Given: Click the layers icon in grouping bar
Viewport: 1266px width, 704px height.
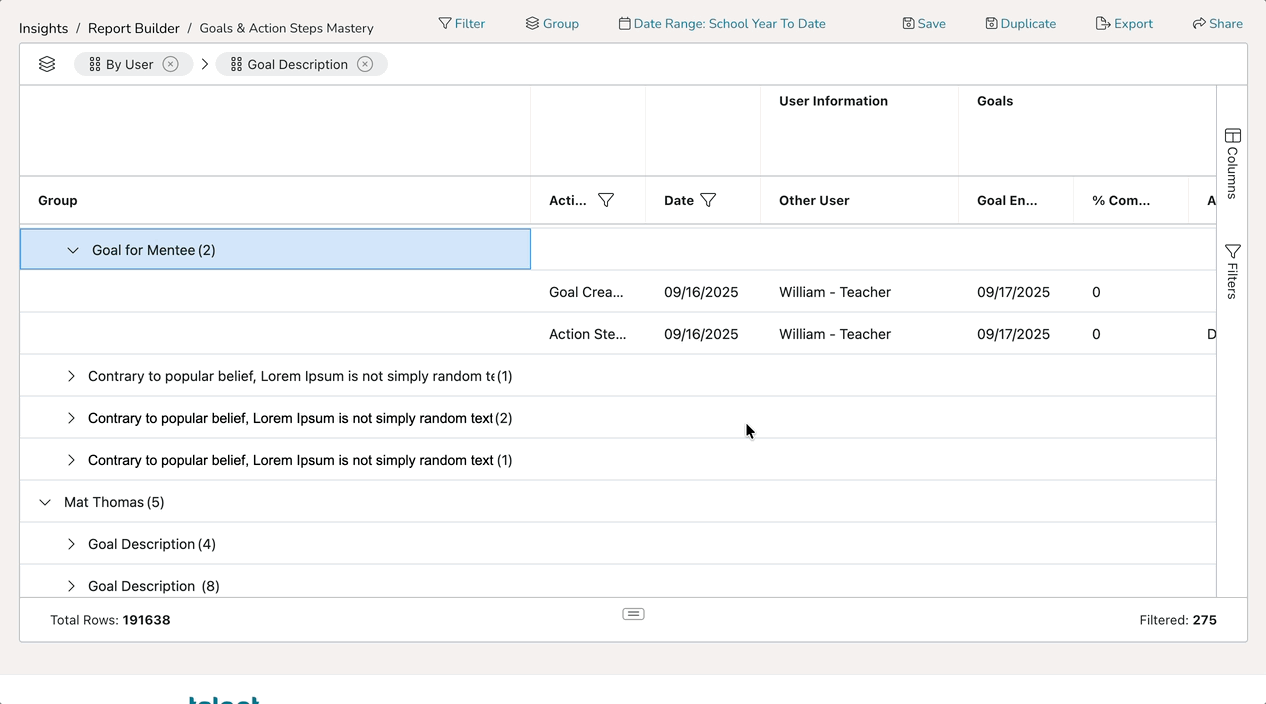Looking at the screenshot, I should [47, 64].
